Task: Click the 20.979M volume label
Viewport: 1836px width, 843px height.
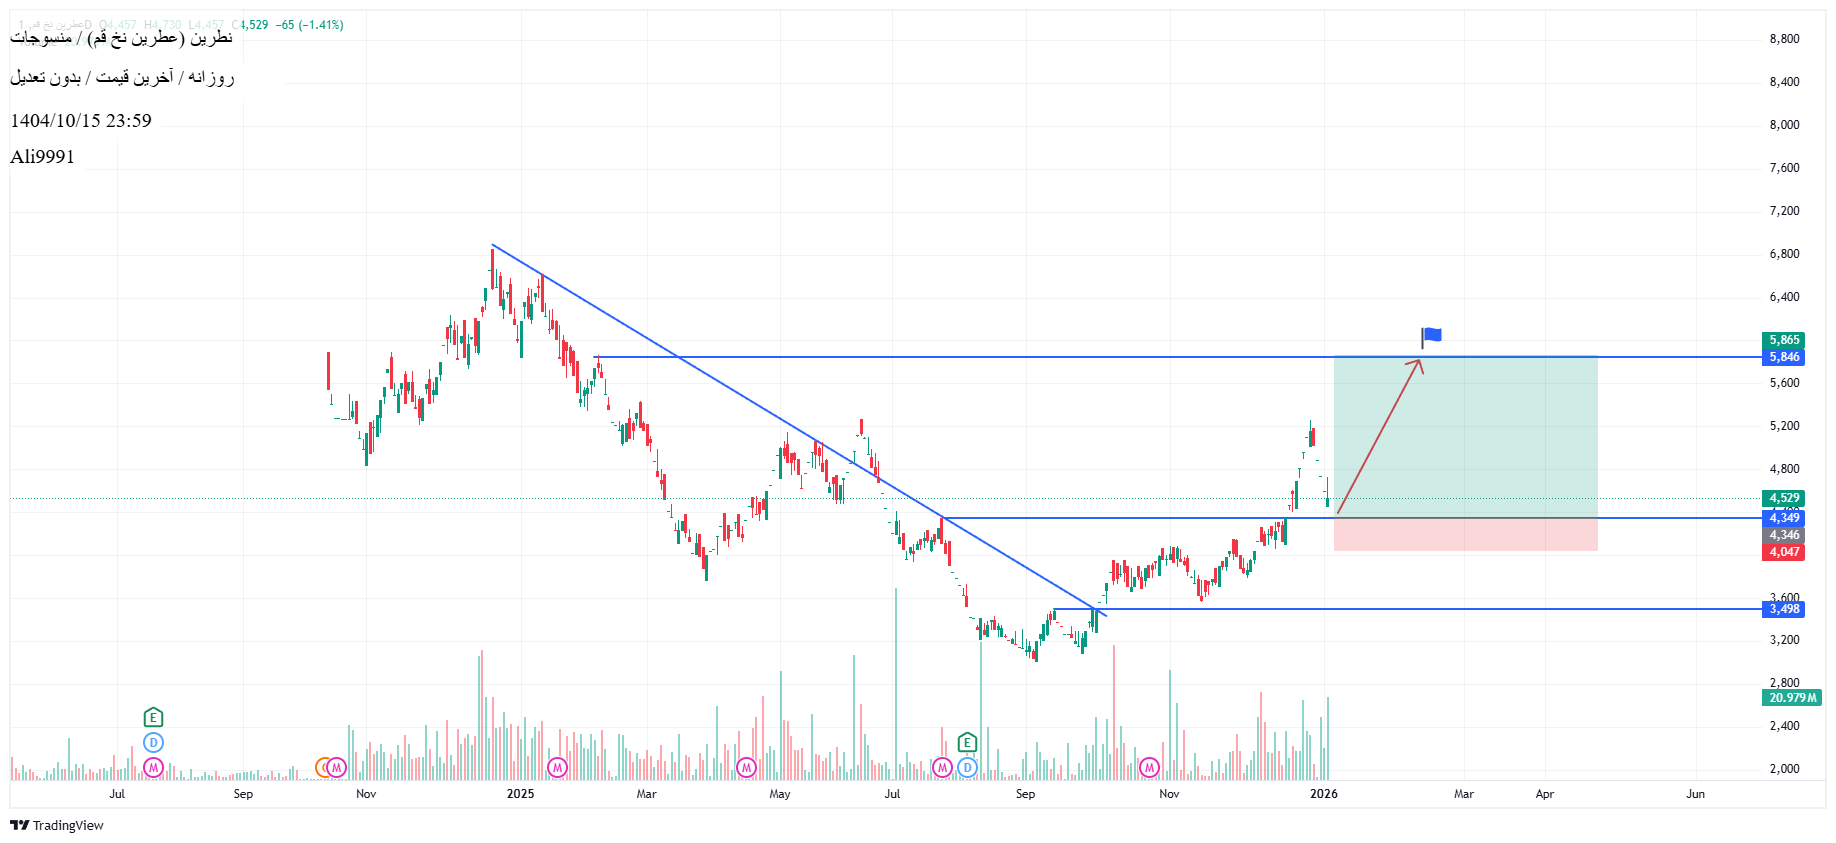Action: (1790, 698)
